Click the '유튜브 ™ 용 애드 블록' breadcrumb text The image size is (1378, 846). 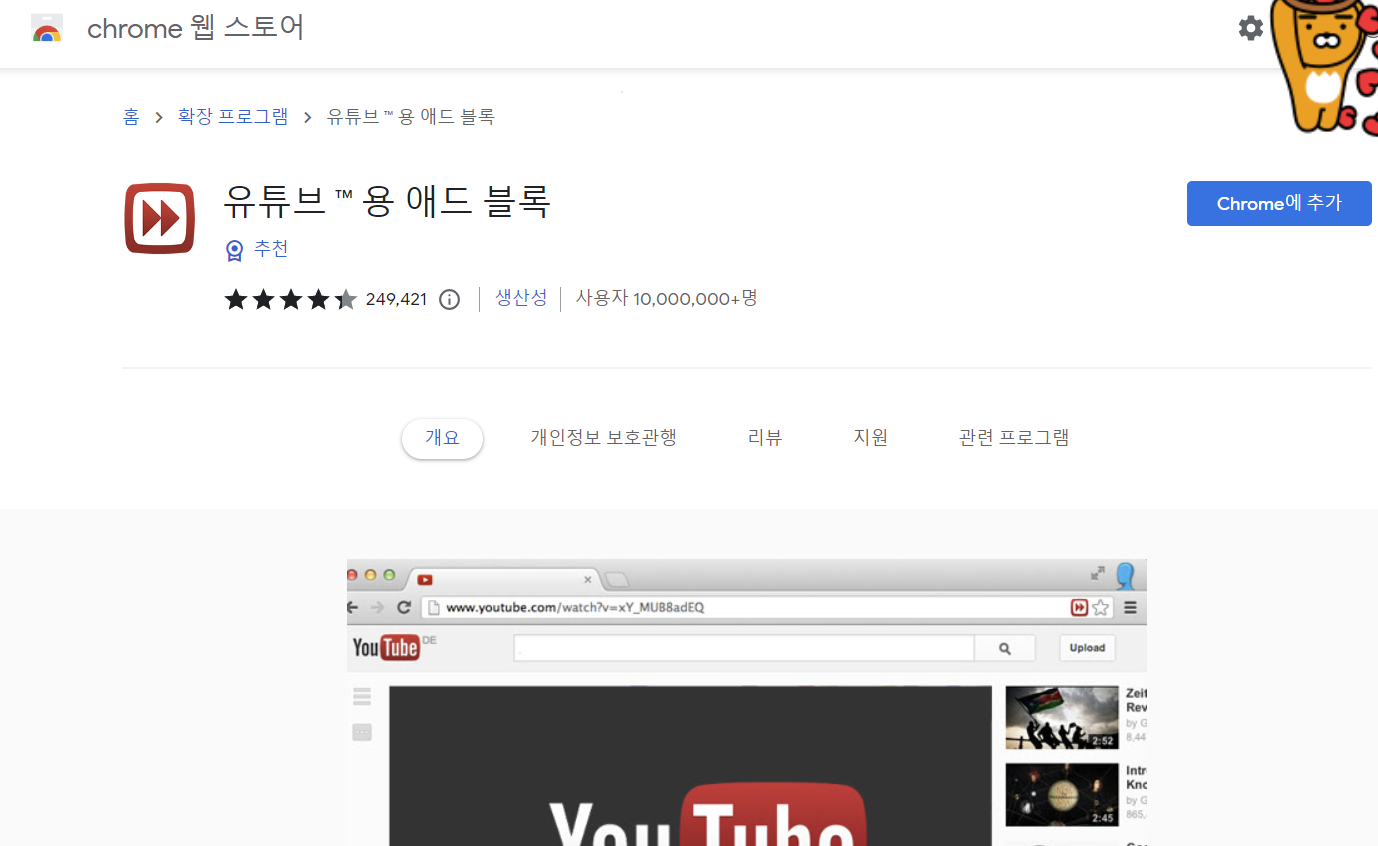click(x=411, y=117)
